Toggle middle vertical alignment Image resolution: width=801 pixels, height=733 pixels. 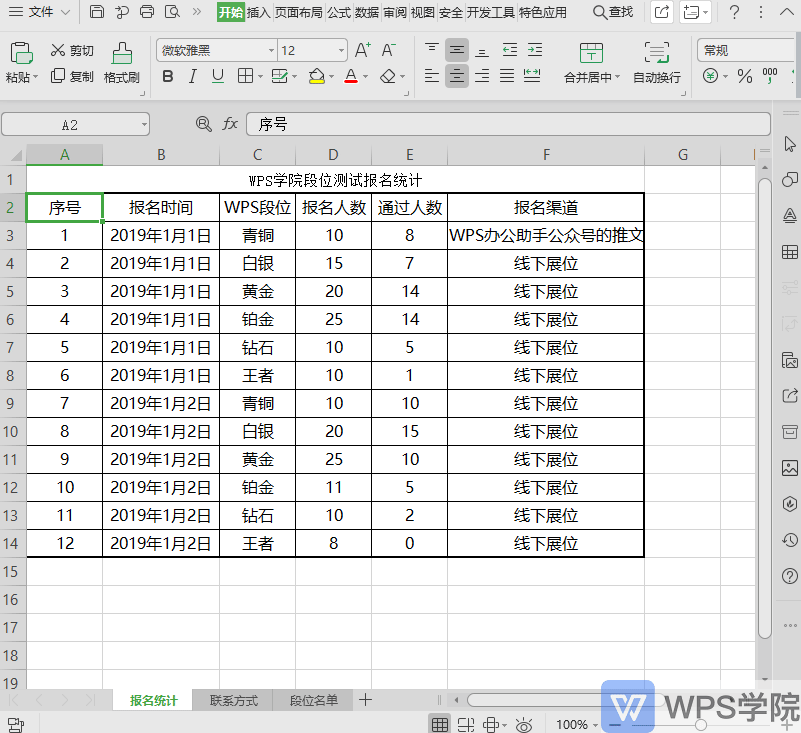(457, 50)
